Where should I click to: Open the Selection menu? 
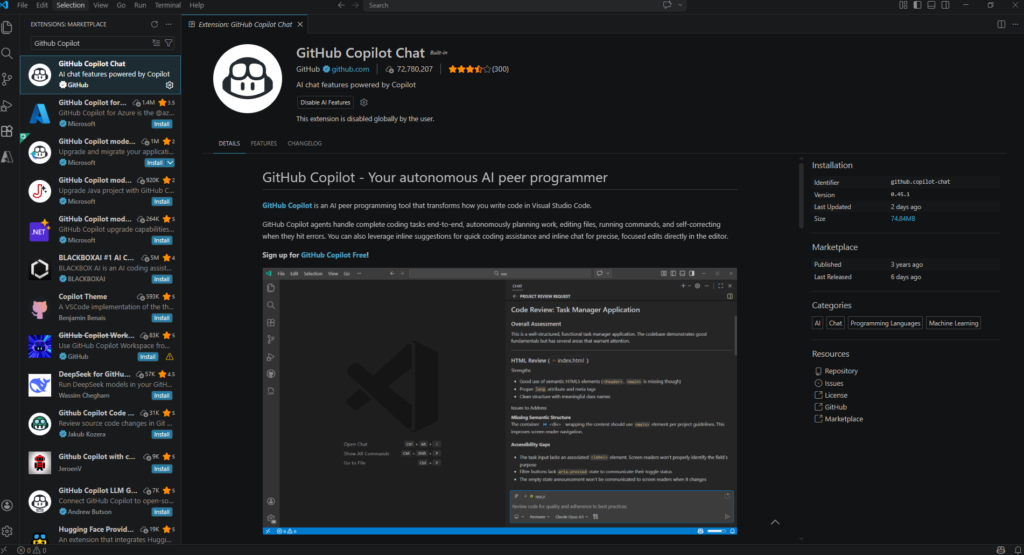[x=71, y=5]
